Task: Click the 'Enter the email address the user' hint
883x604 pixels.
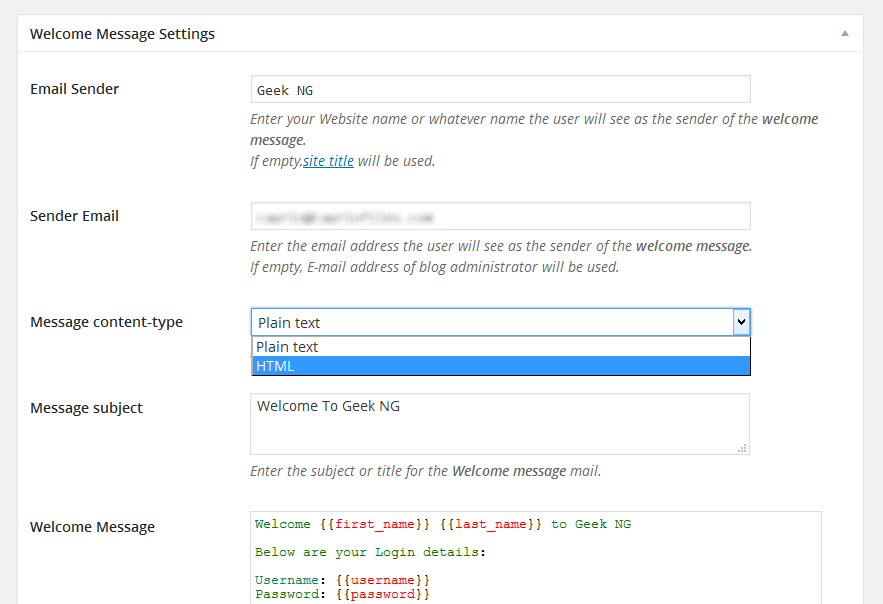Action: click(501, 246)
